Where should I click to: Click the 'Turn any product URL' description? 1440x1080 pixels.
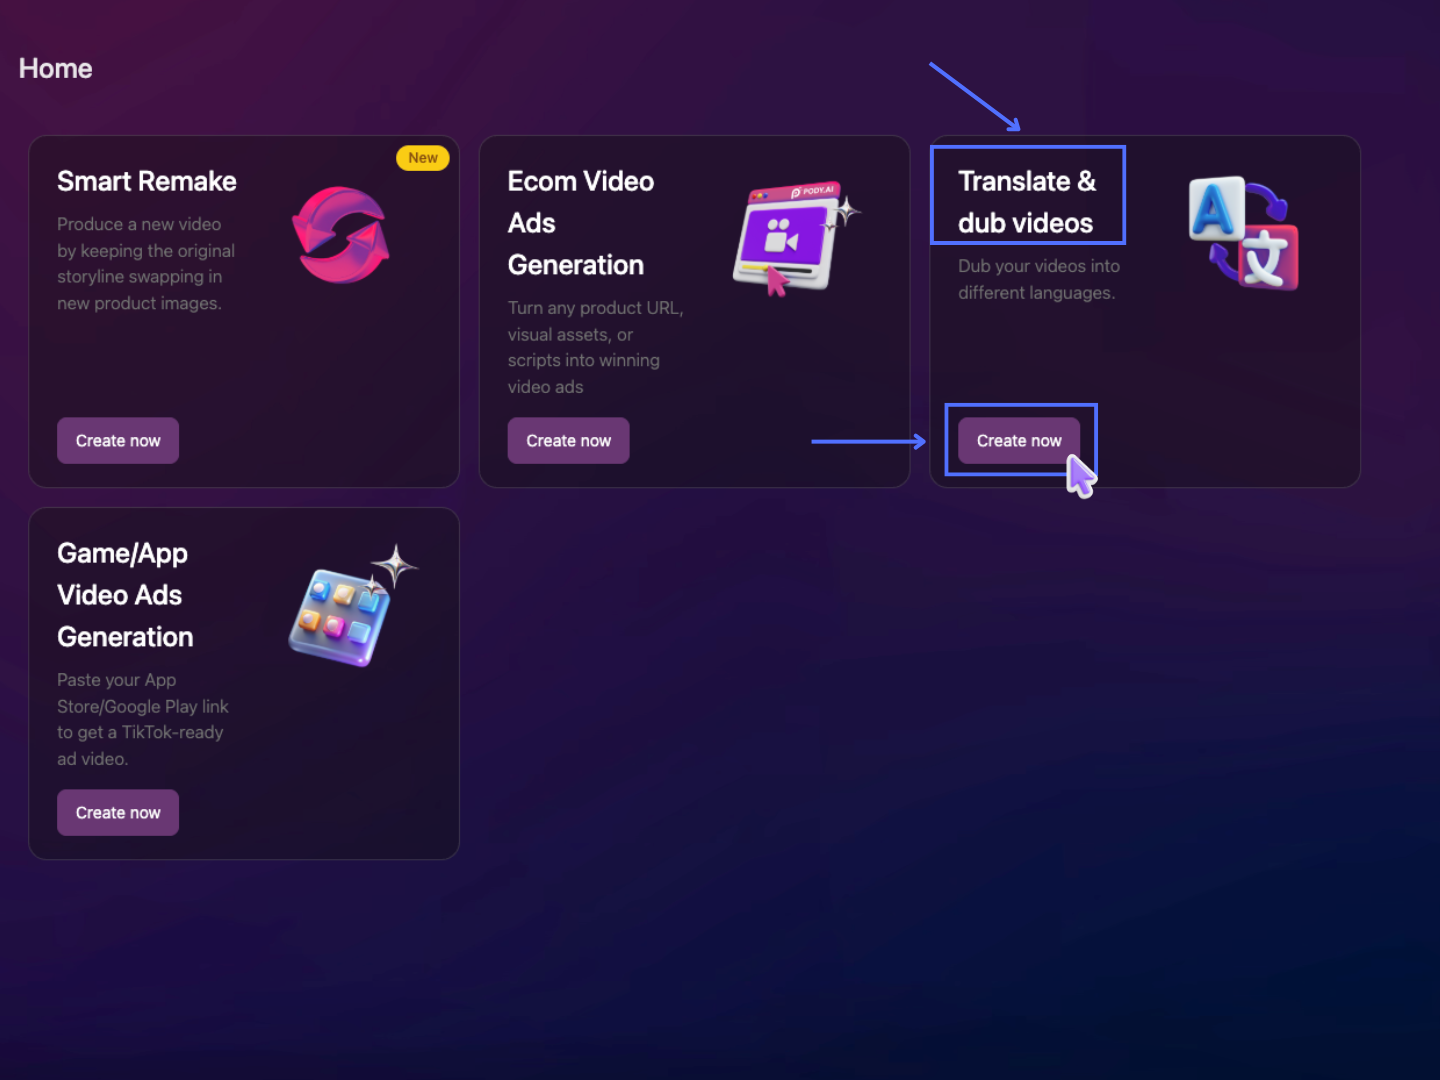click(595, 347)
